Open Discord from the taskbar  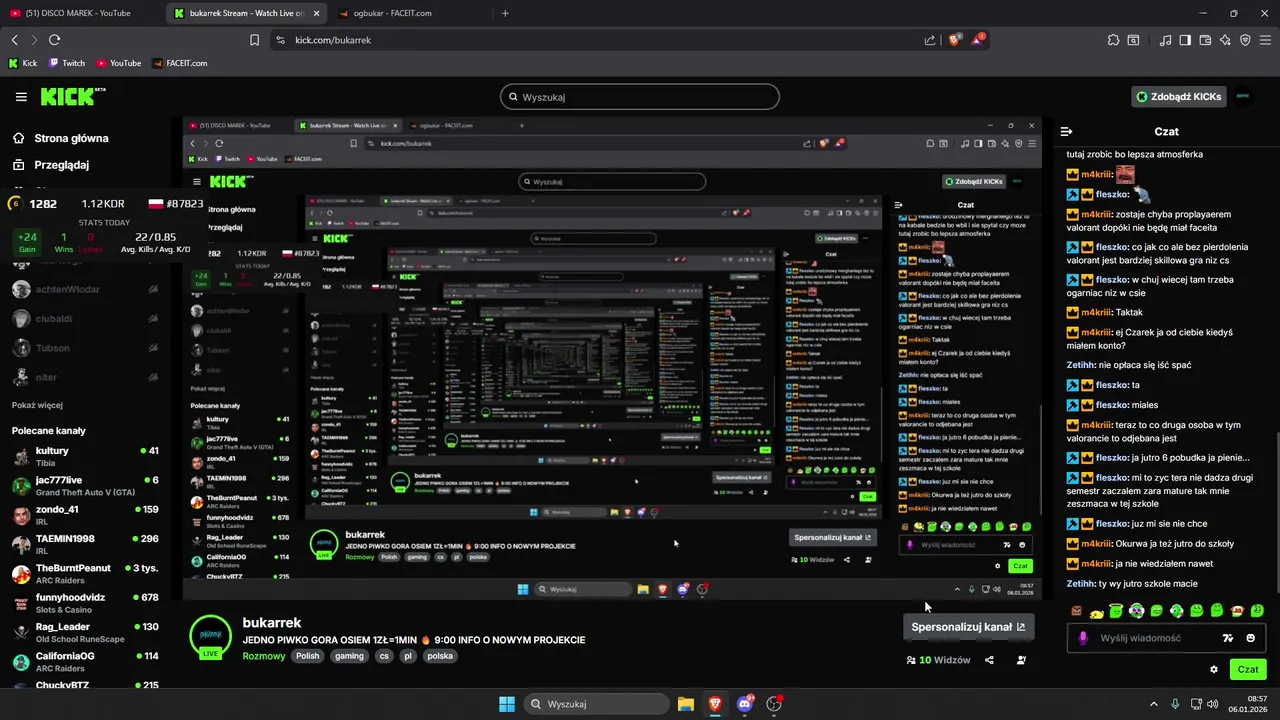click(744, 704)
